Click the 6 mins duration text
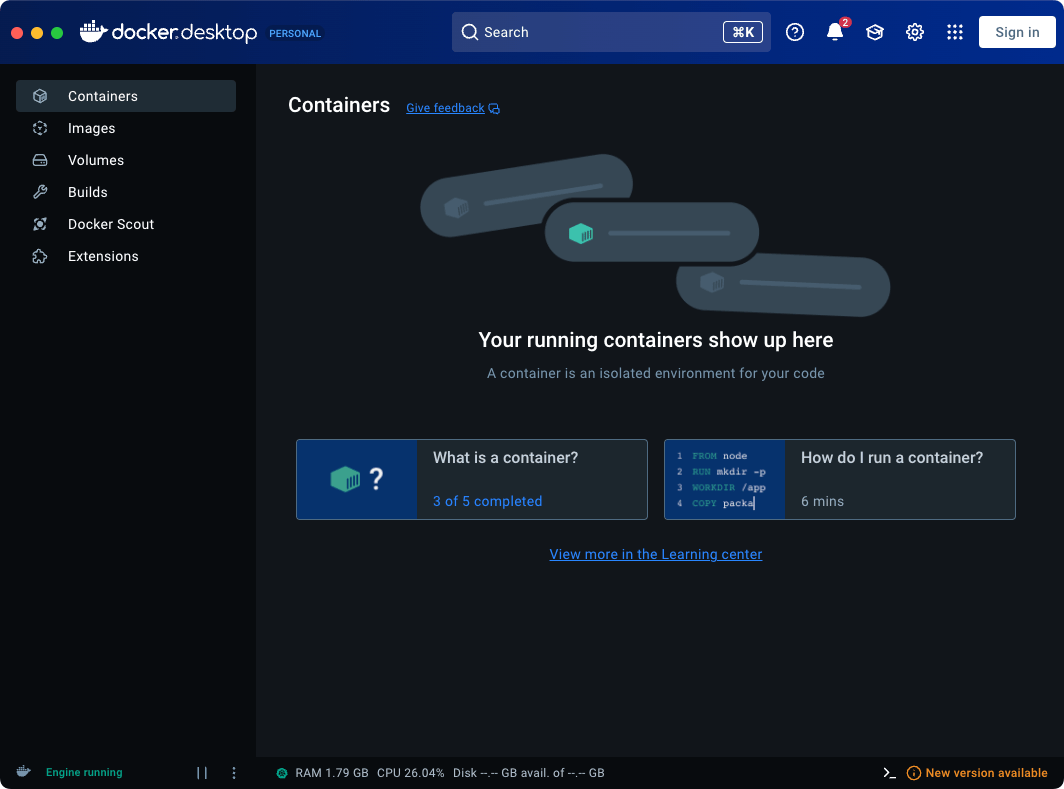 (x=822, y=501)
